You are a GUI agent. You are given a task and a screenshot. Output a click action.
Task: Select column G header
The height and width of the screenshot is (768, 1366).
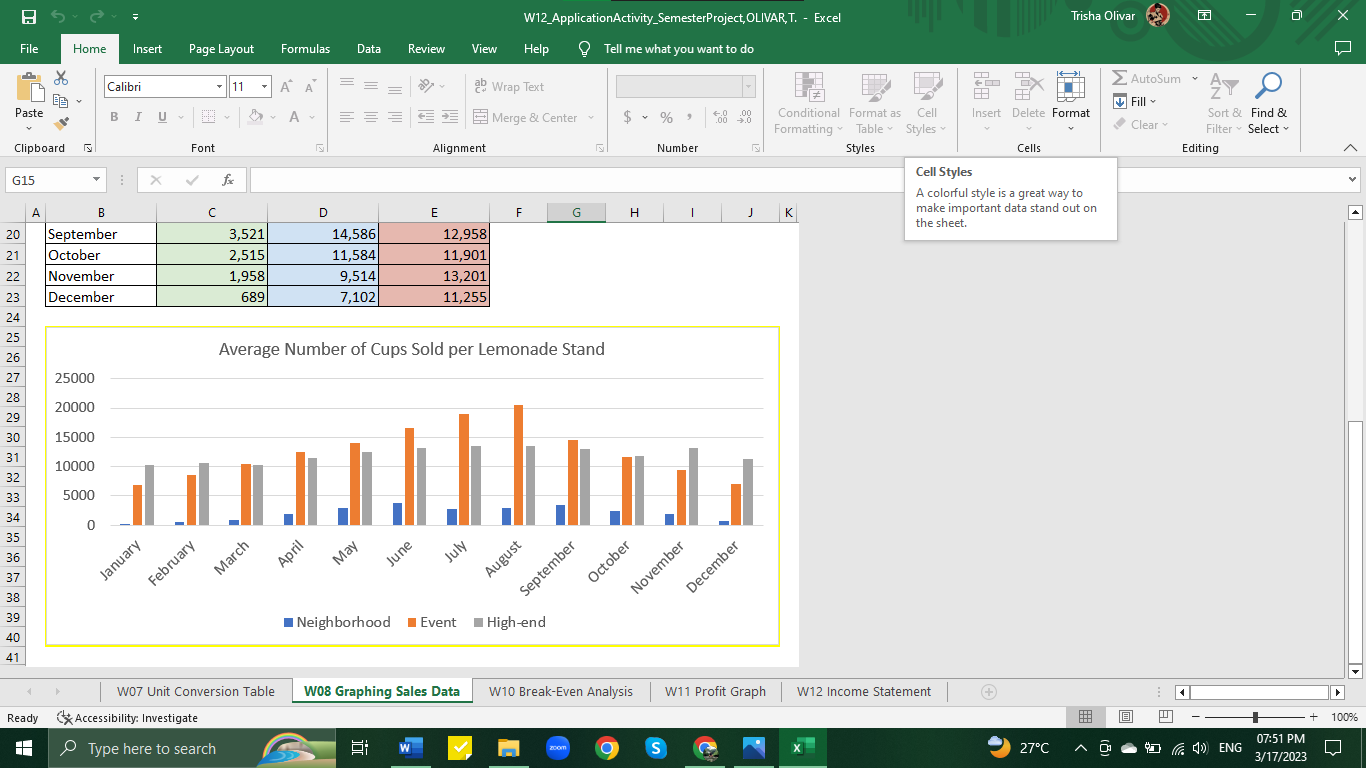(577, 212)
